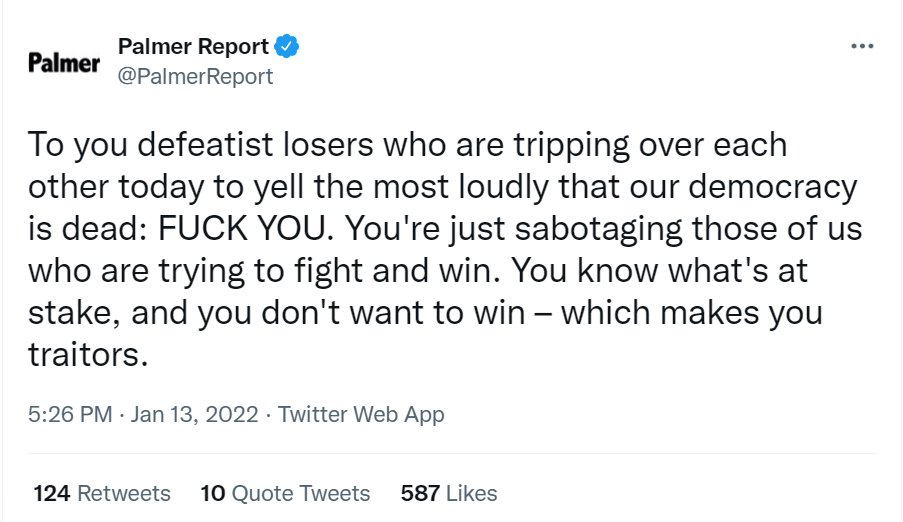
Task: View the 124 Retweets list
Action: 102,493
